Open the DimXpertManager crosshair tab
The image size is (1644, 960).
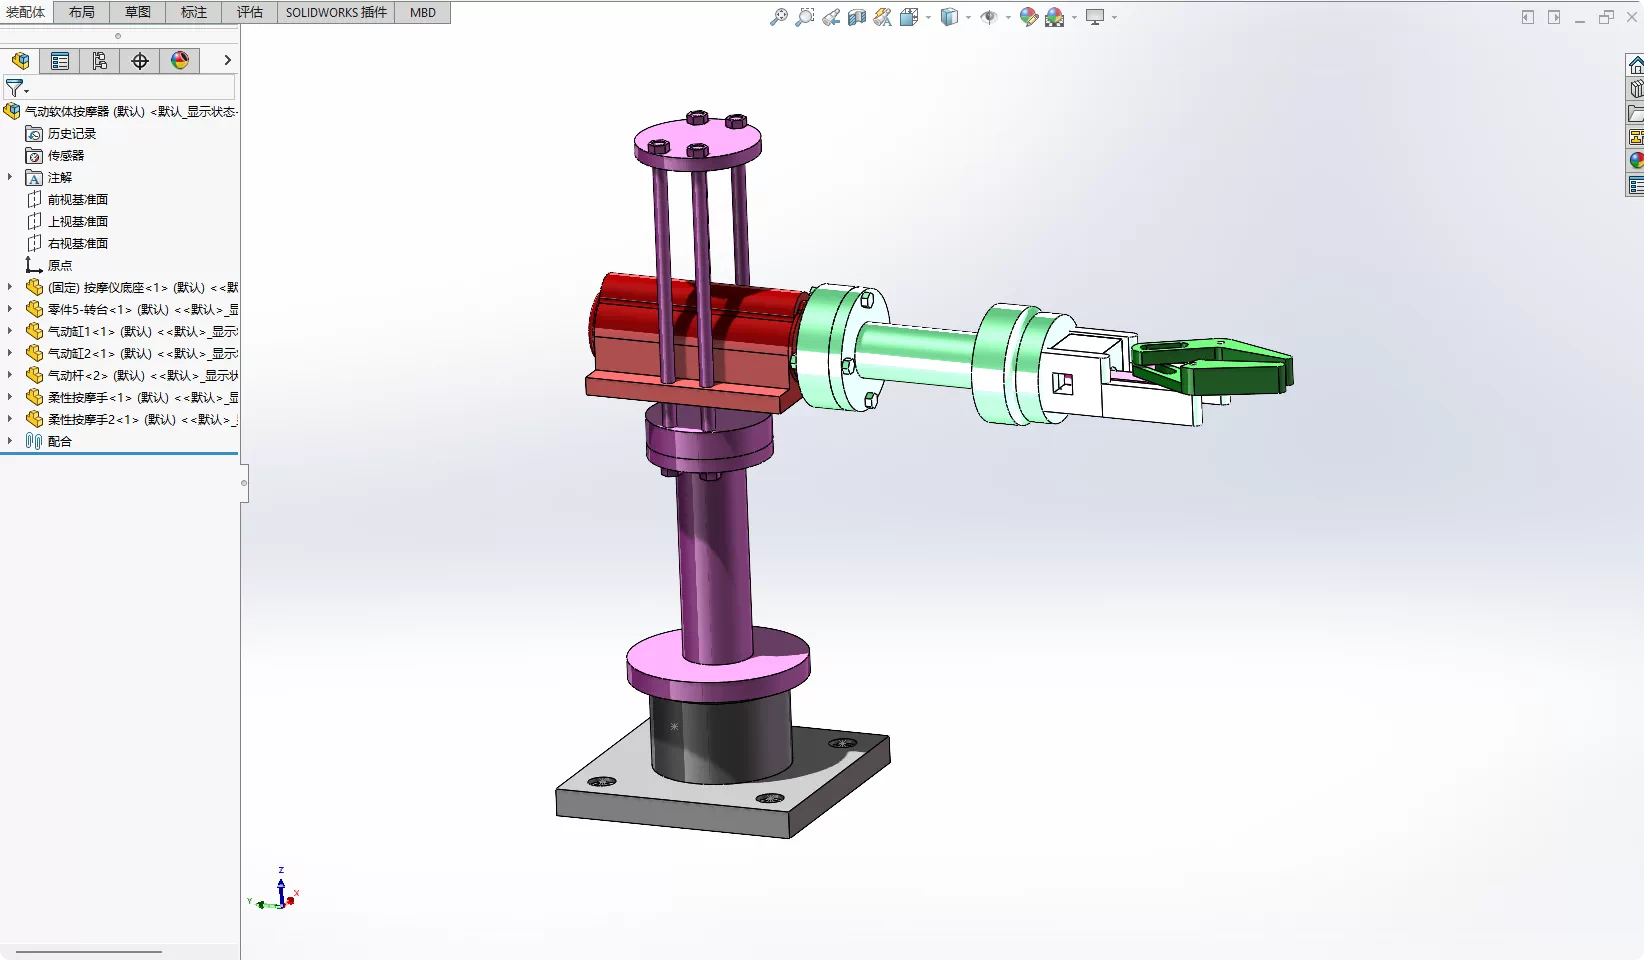point(140,61)
